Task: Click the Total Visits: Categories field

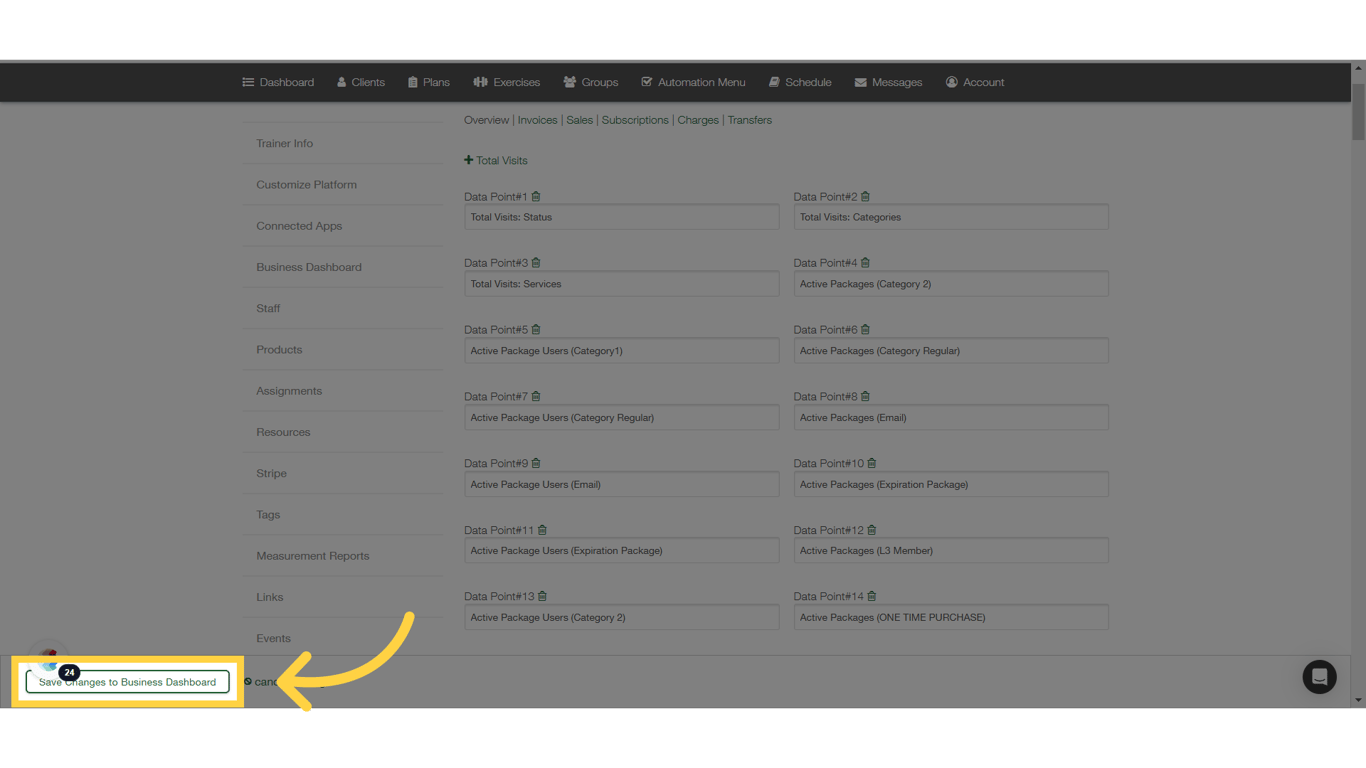Action: point(951,217)
